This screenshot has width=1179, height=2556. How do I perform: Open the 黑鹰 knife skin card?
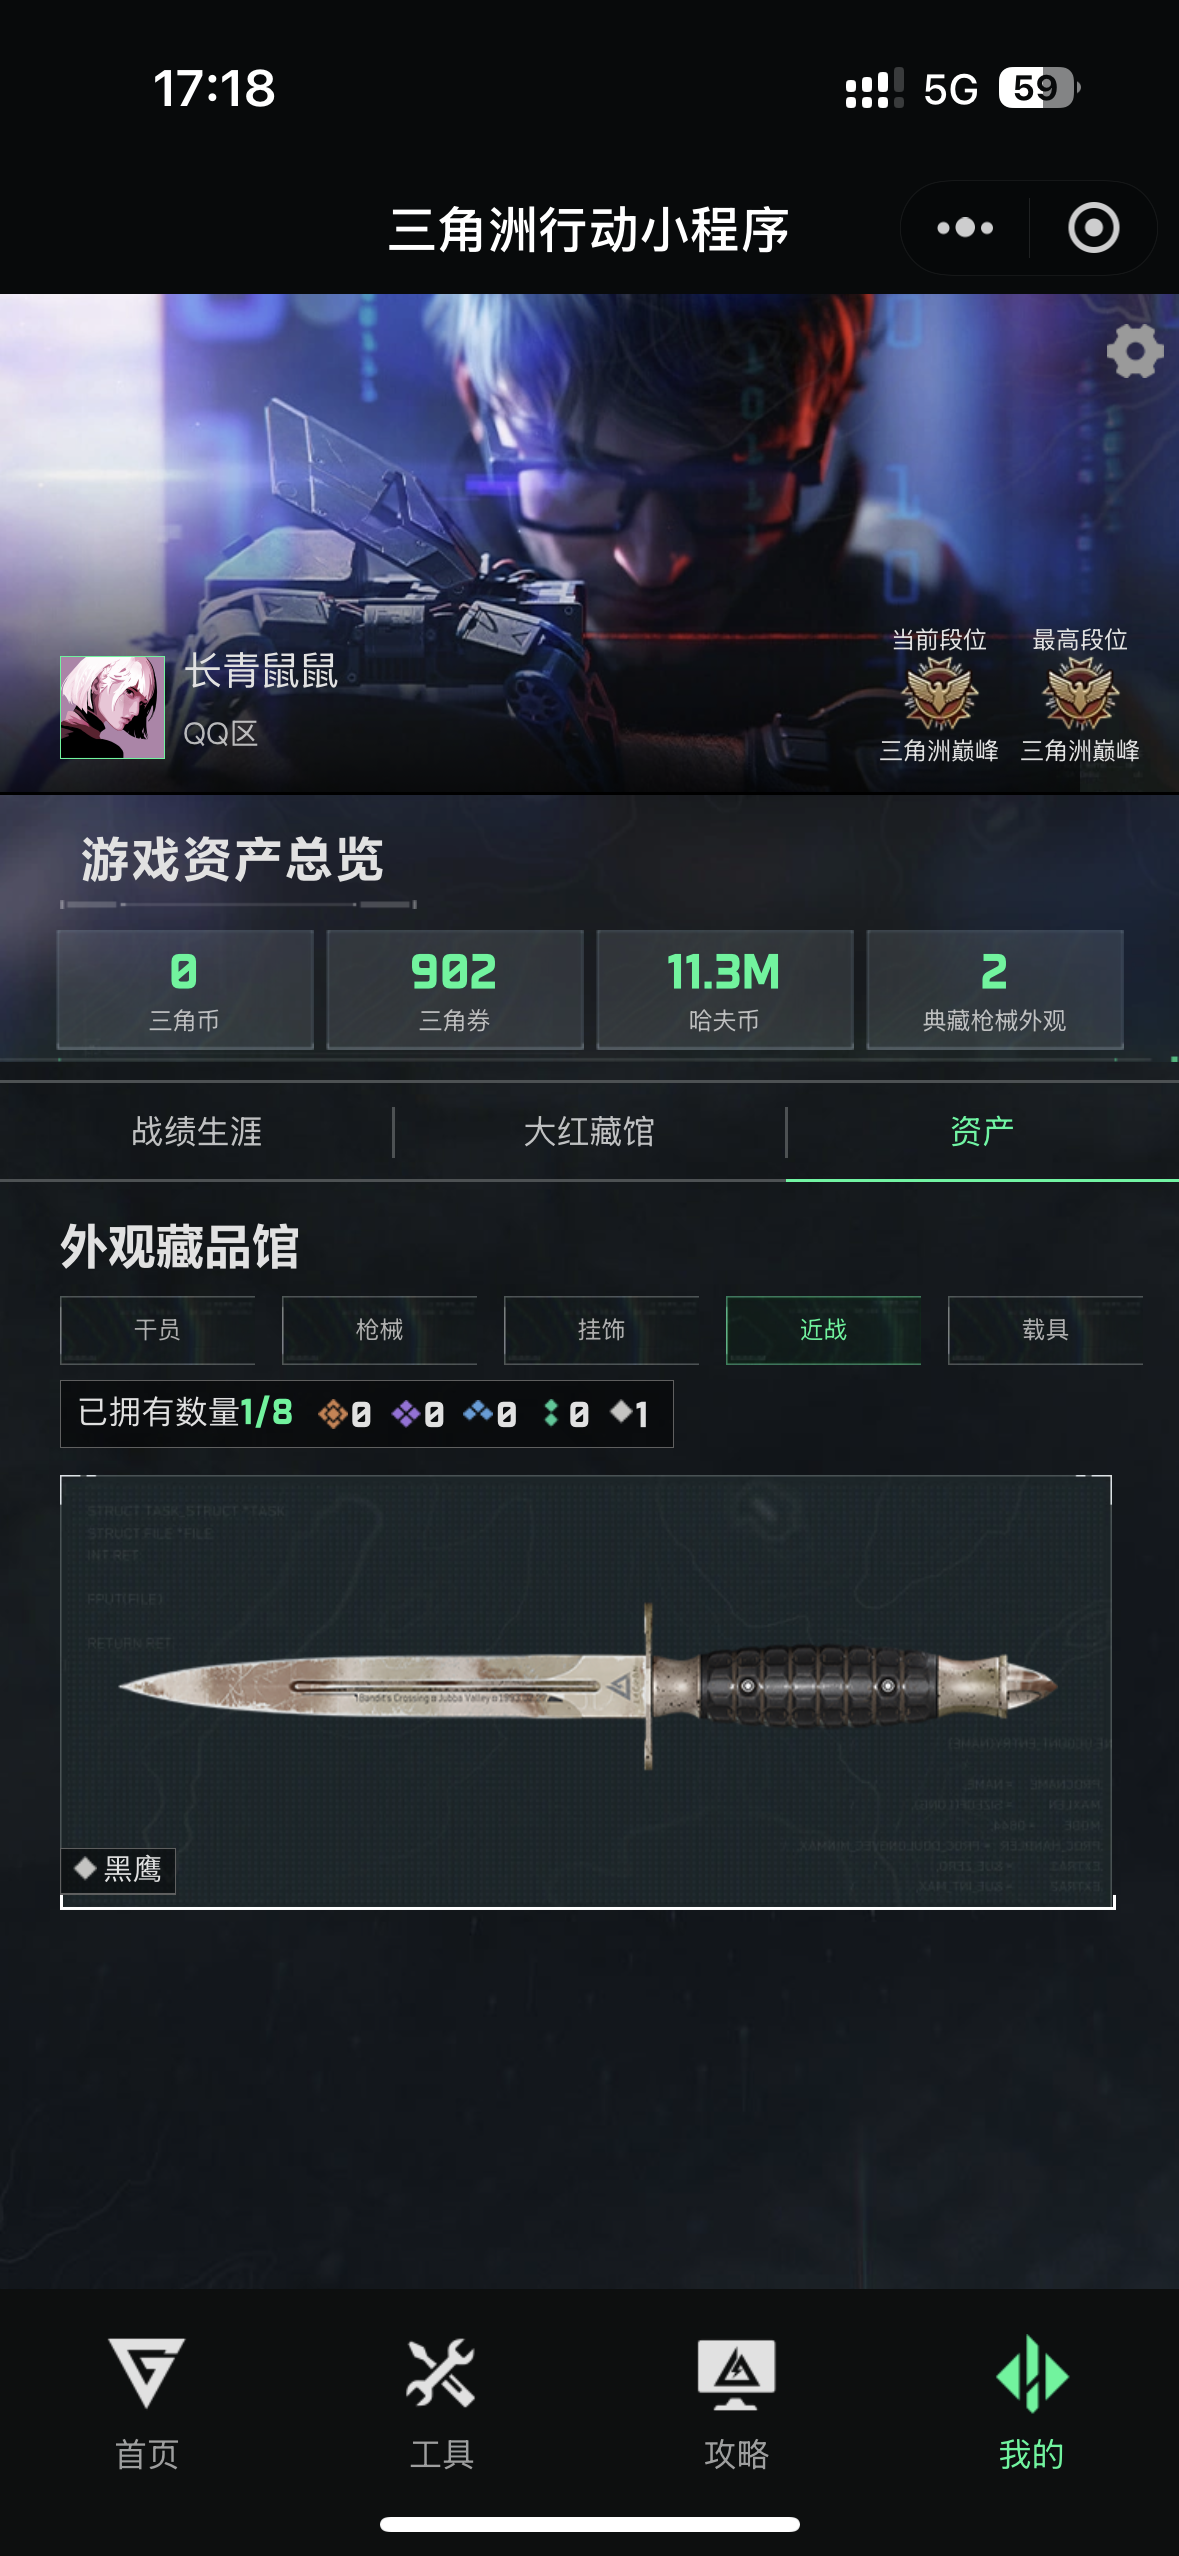pyautogui.click(x=588, y=1692)
